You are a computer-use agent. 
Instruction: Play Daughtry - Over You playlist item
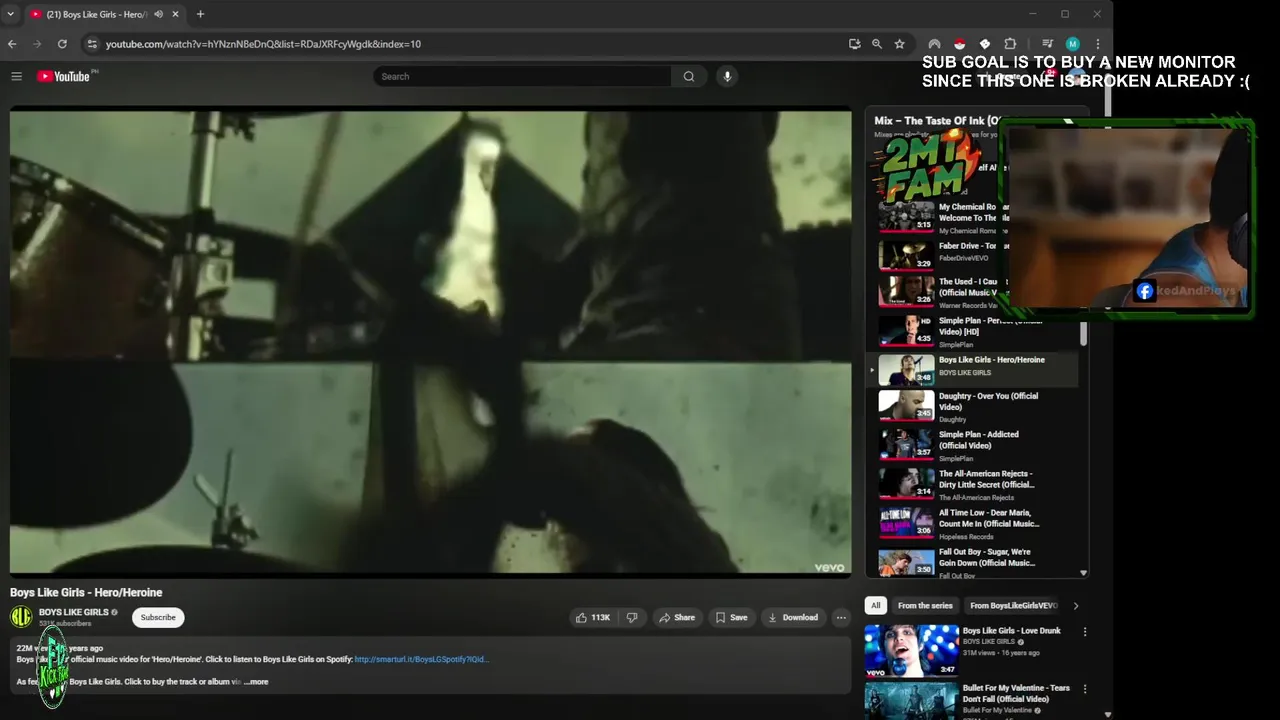click(x=971, y=406)
